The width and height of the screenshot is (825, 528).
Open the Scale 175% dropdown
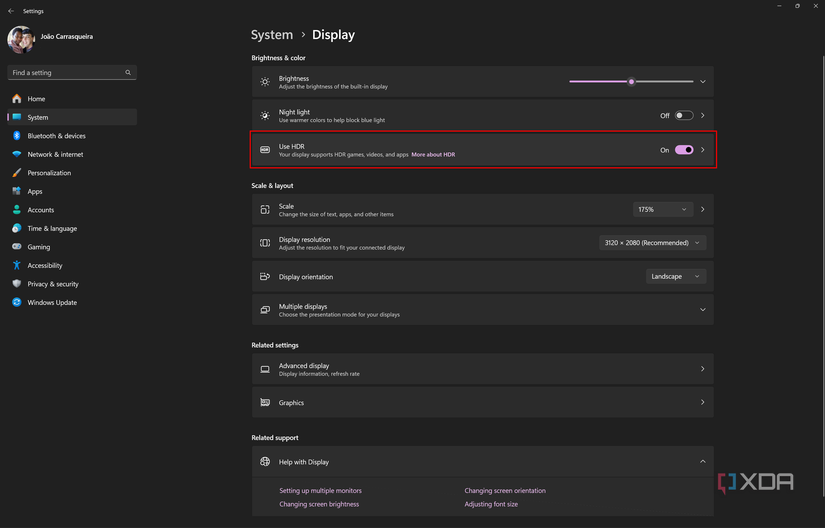pyautogui.click(x=663, y=209)
